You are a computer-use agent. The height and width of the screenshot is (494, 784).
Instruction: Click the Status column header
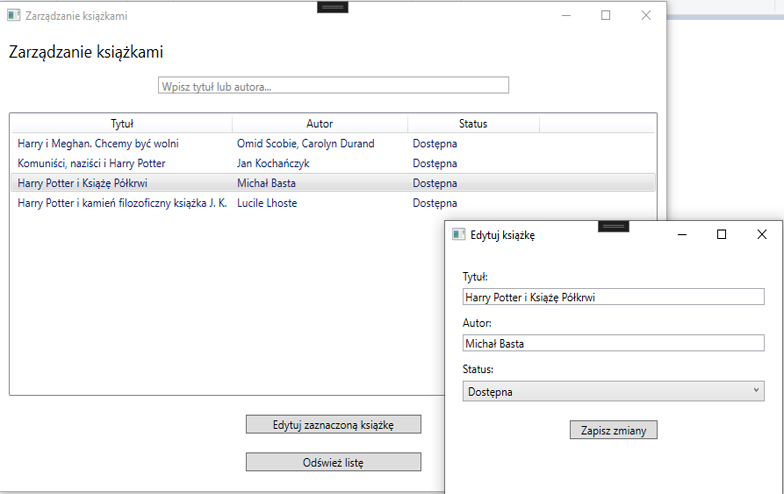click(x=473, y=124)
